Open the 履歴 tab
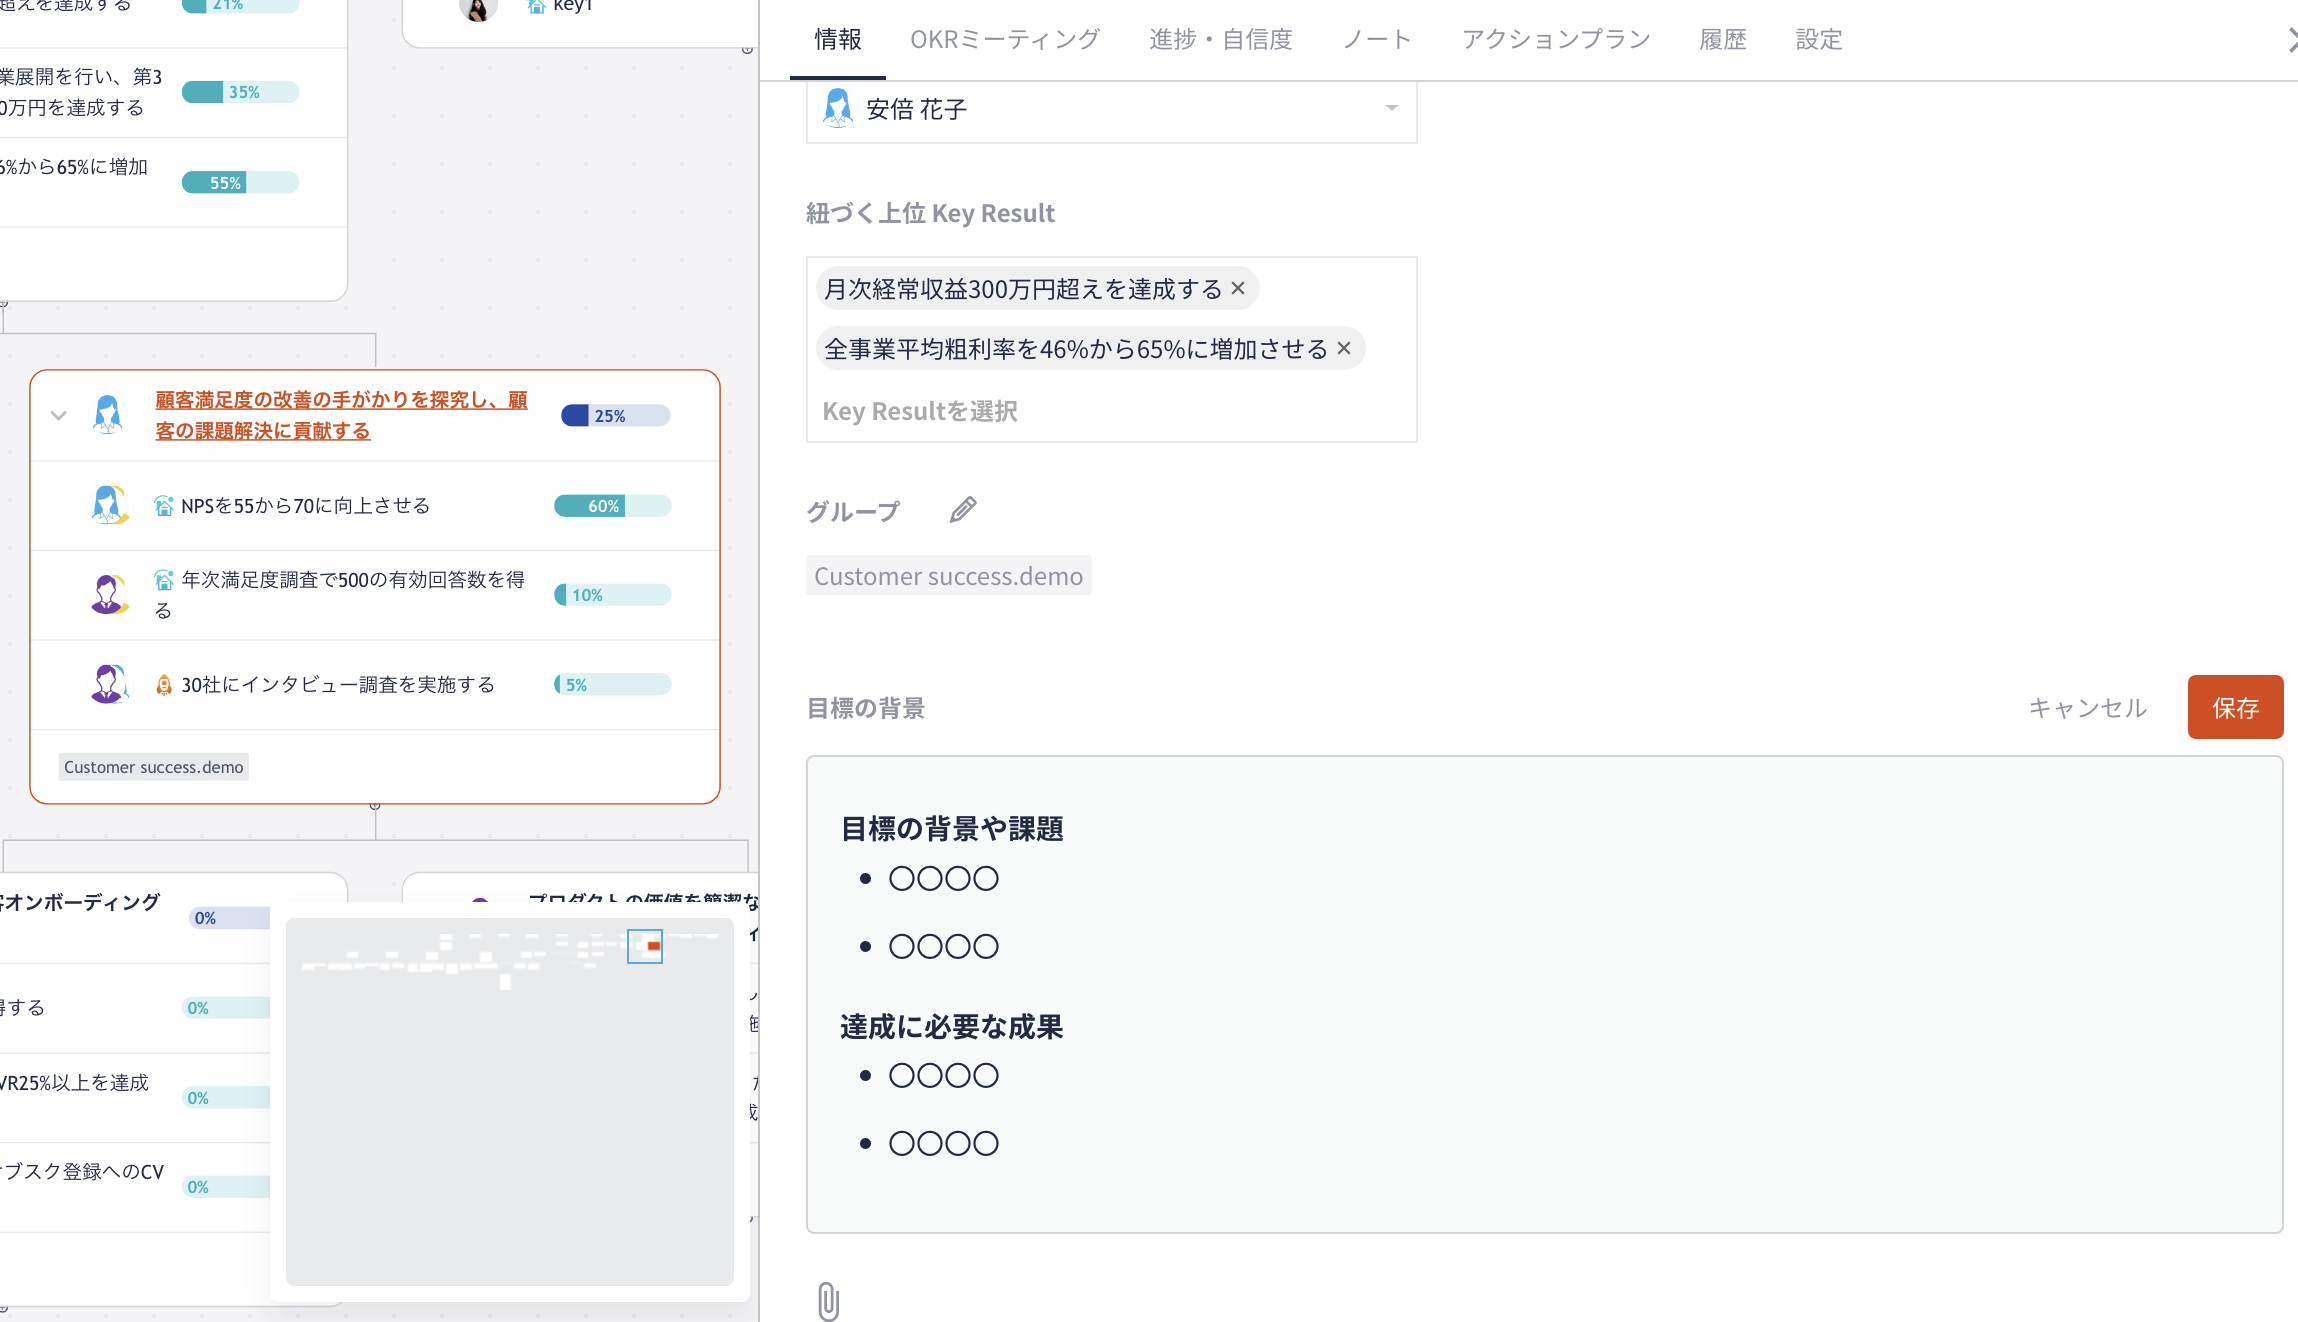Image resolution: width=2298 pixels, height=1322 pixels. tap(1722, 40)
